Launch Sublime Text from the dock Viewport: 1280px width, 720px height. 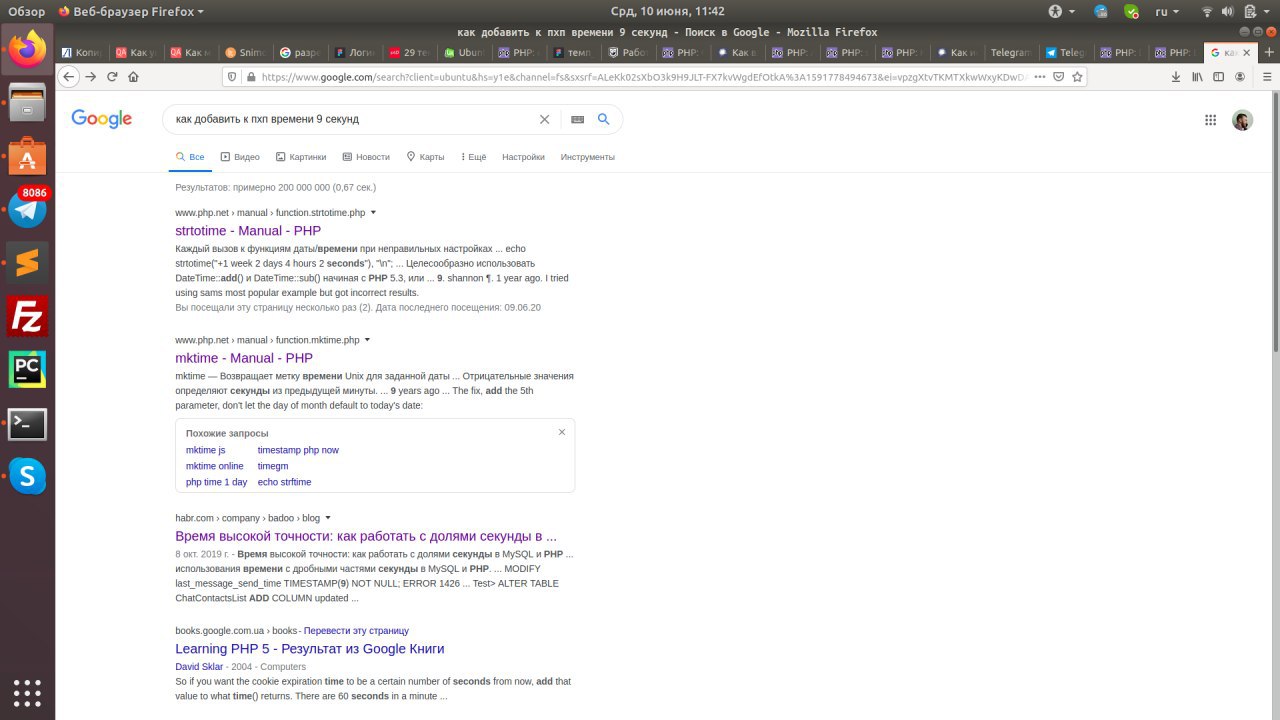coord(27,263)
